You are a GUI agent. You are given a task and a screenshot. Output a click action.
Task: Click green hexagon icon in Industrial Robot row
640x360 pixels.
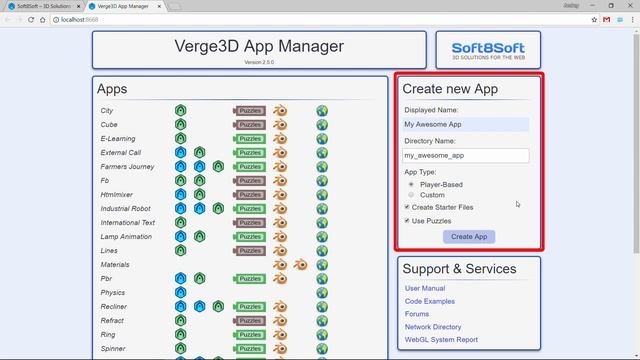pos(218,208)
